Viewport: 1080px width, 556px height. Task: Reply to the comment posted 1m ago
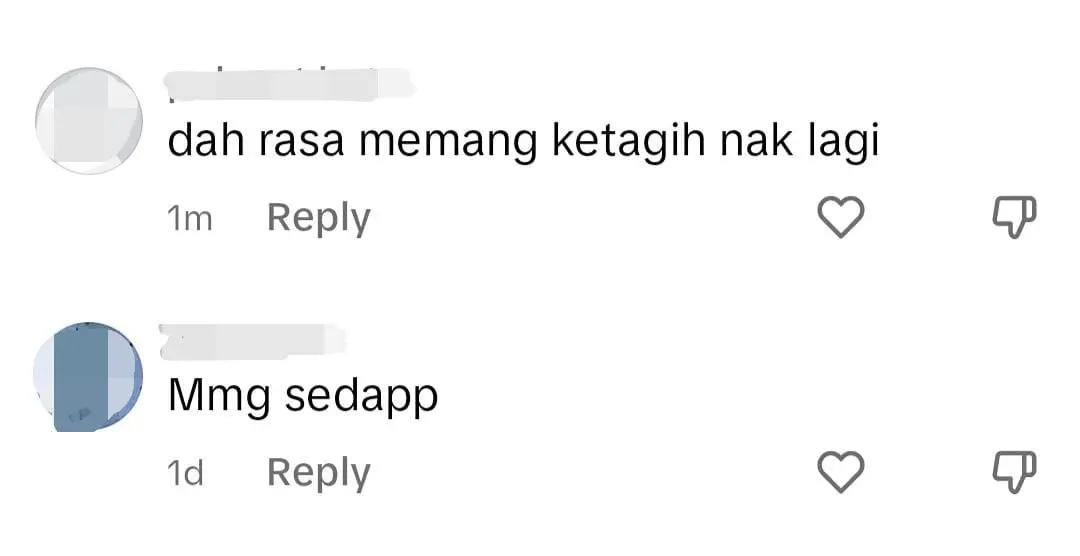[319, 218]
